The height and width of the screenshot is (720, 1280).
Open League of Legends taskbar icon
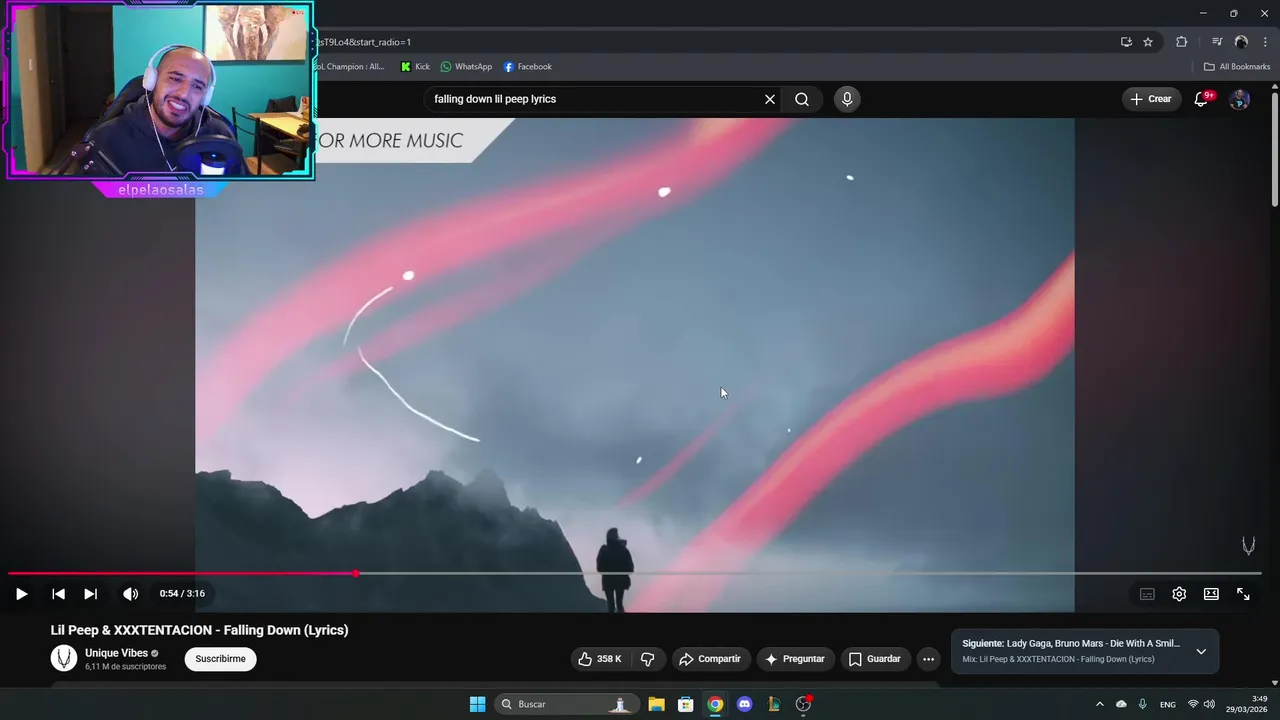coord(774,704)
